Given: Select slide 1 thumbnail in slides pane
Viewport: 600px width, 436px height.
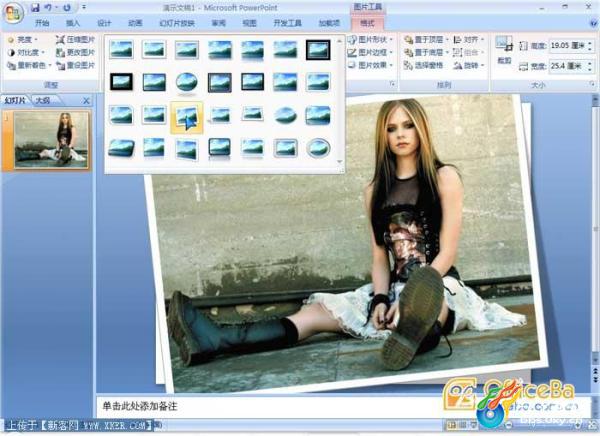Looking at the screenshot, I should pos(52,139).
